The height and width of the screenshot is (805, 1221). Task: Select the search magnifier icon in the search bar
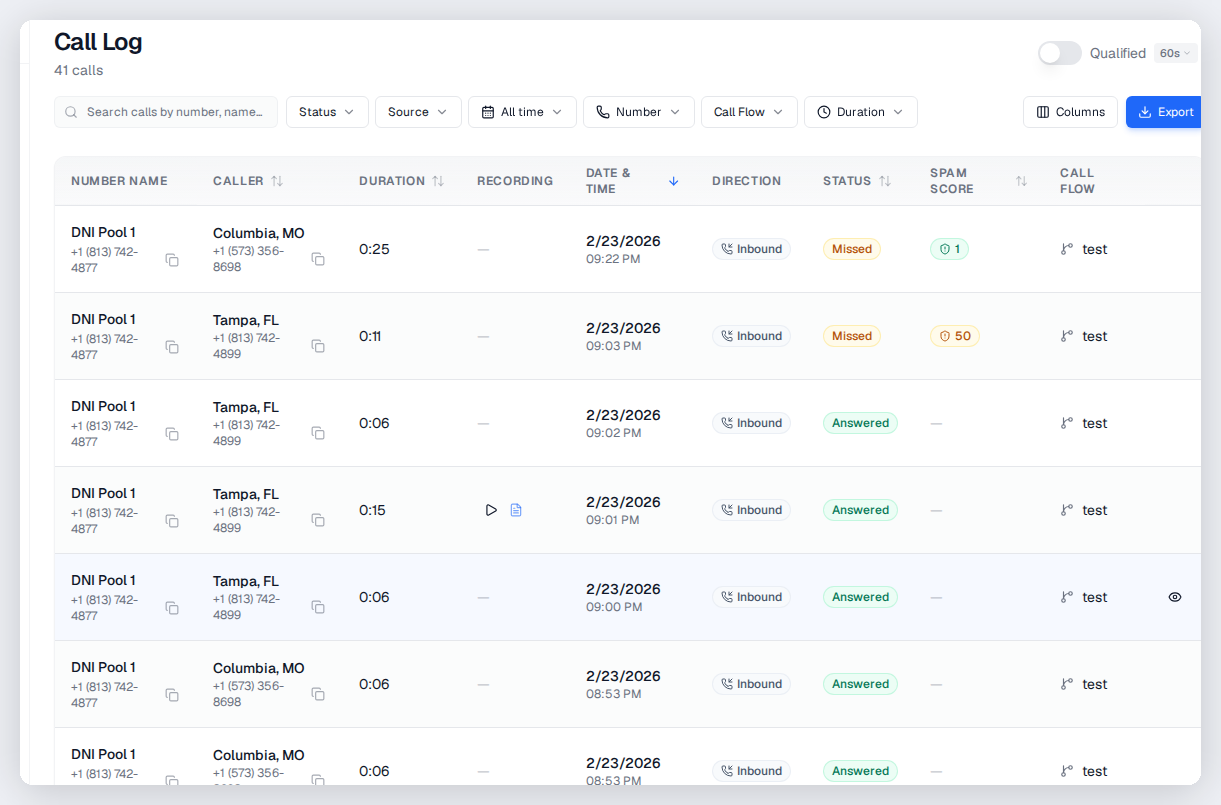click(x=71, y=112)
